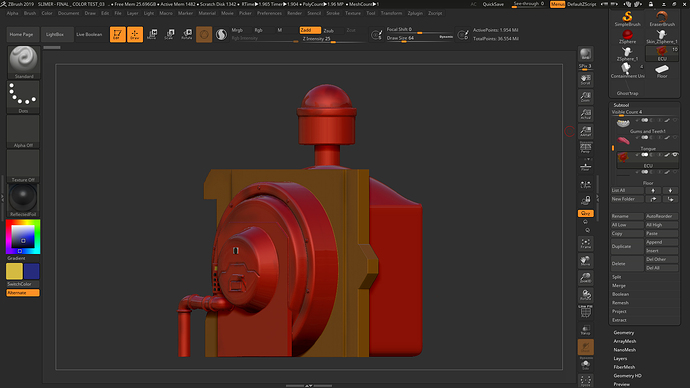Viewport: 690px width, 388px height.
Task: Click the yellow main color swatch
Action: pyautogui.click(x=15, y=271)
